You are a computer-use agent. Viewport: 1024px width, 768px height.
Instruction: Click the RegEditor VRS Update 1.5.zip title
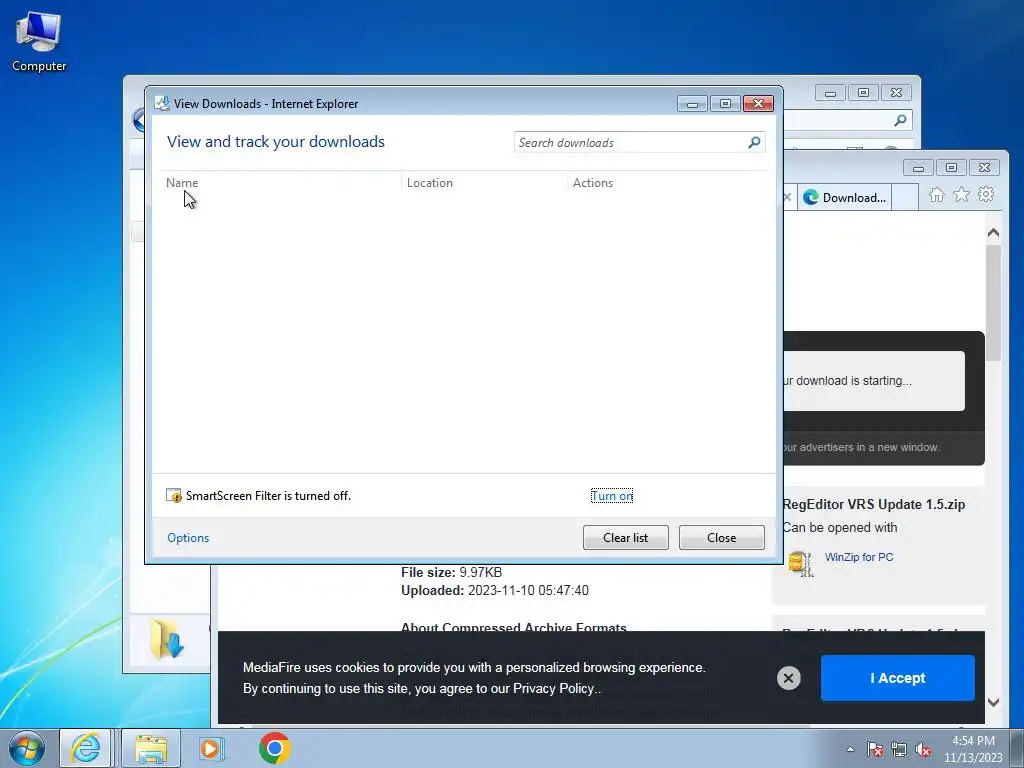(x=874, y=504)
